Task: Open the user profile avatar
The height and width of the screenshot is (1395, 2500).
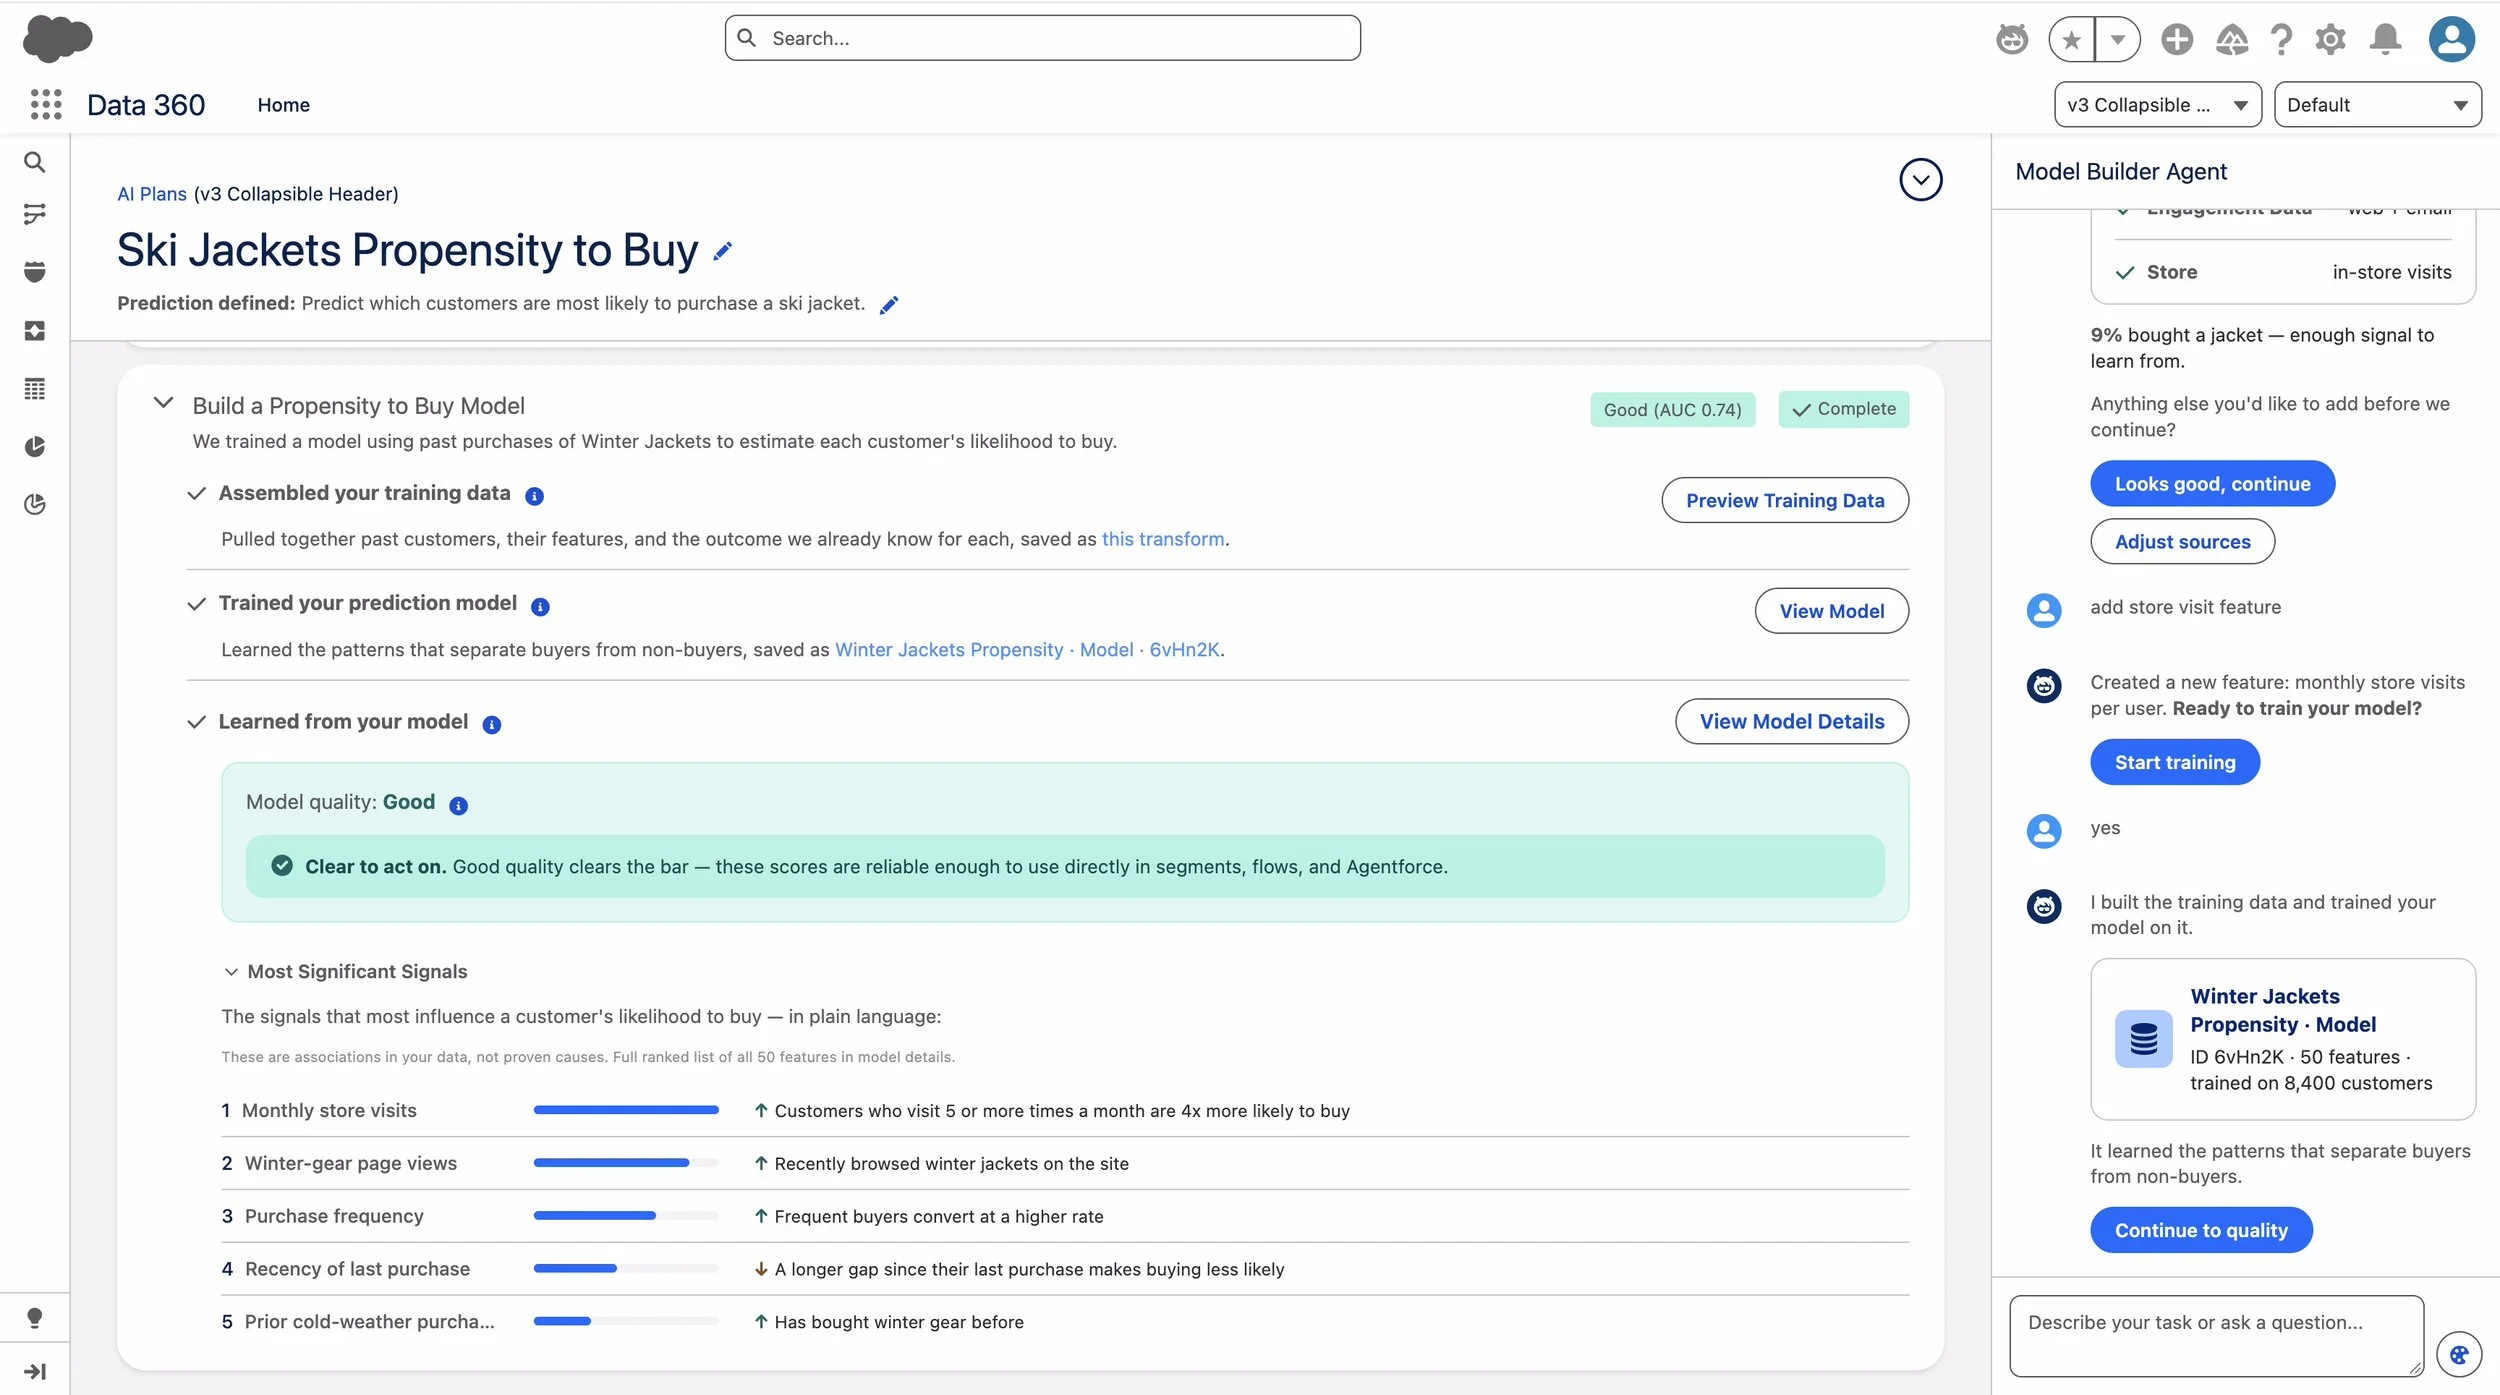Action: [2451, 39]
